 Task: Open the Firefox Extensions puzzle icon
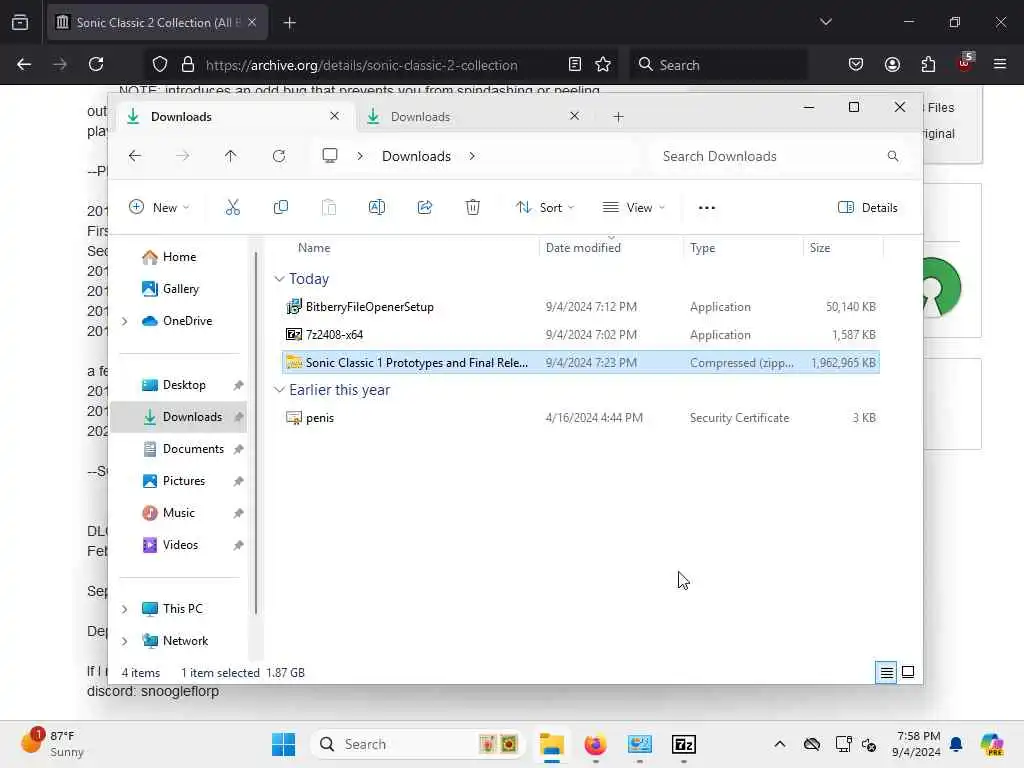point(928,64)
